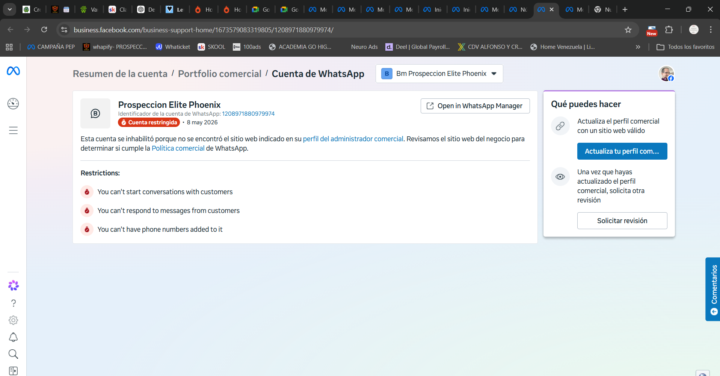Click Open in WhatsApp Manager button
The image size is (720, 376).
pos(475,106)
